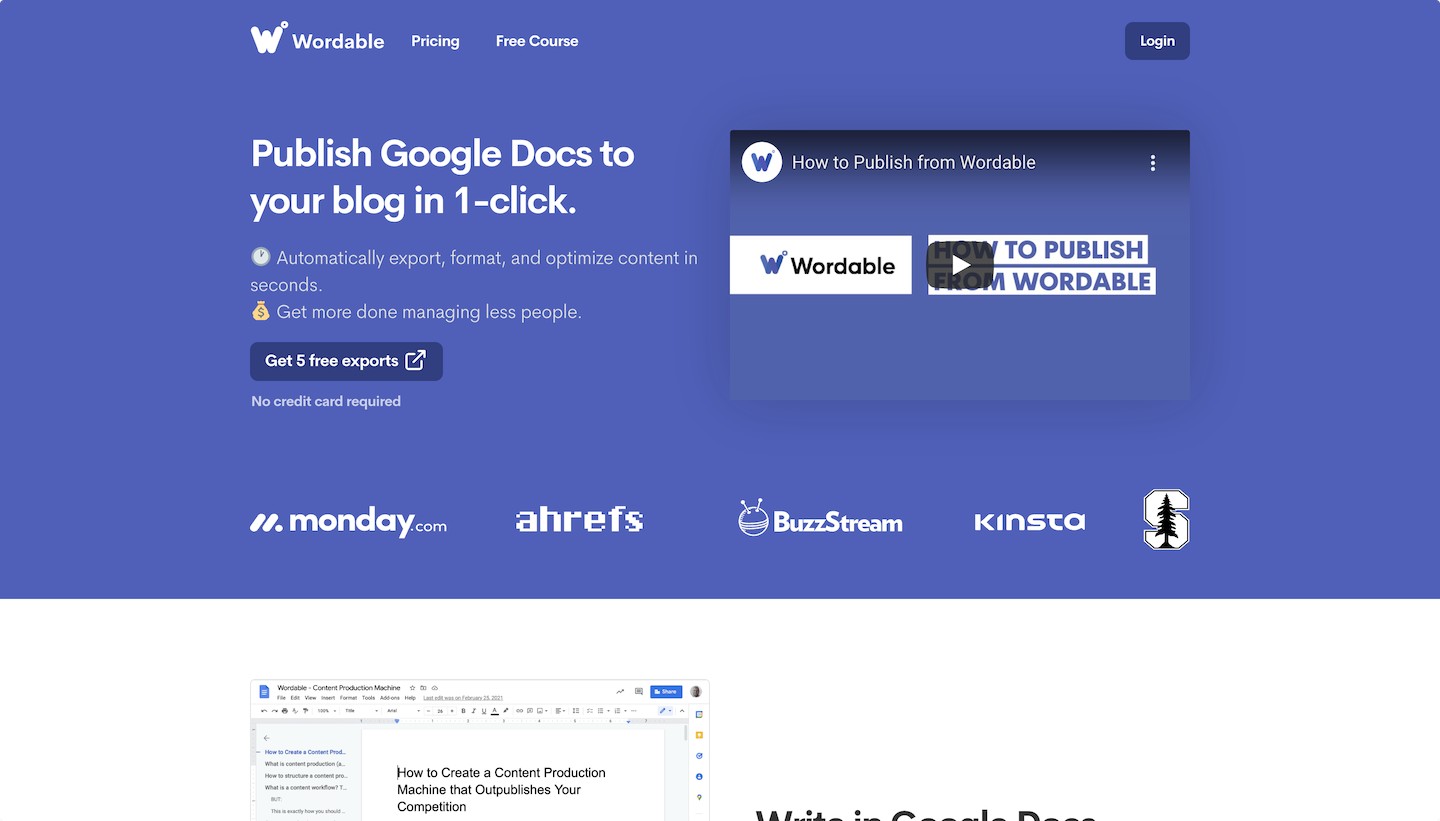Click the Get 5 free exports button
Image resolution: width=1440 pixels, height=821 pixels.
(346, 361)
